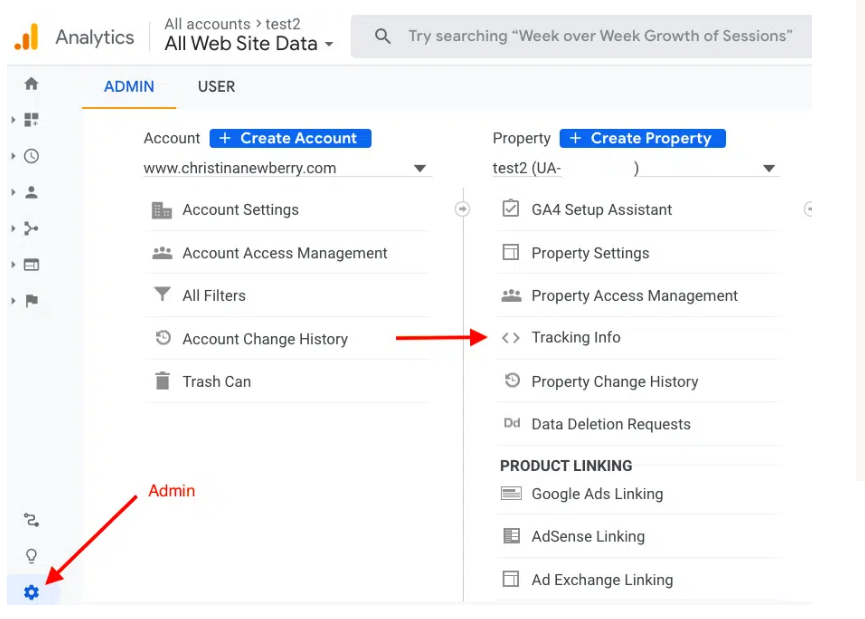Expand the Customization sidebar section arrow
865x619 pixels.
13,120
